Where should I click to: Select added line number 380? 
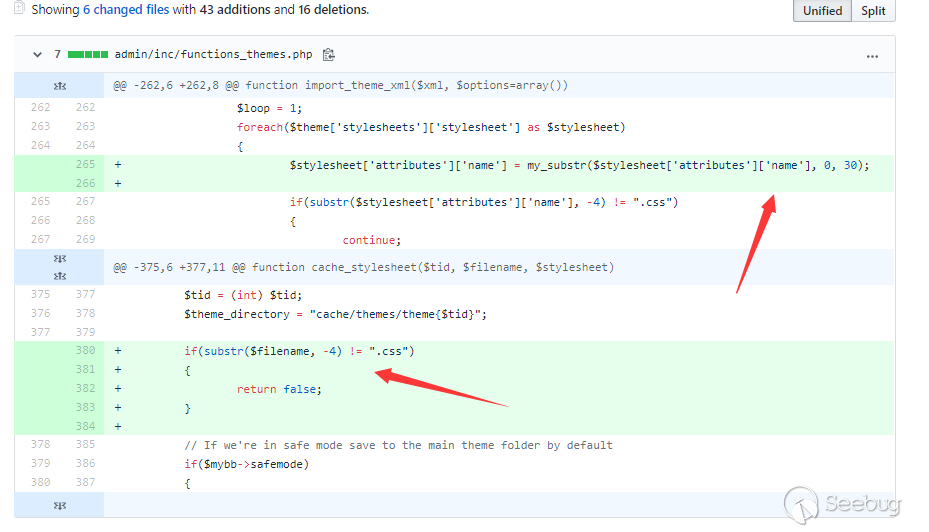(x=85, y=351)
